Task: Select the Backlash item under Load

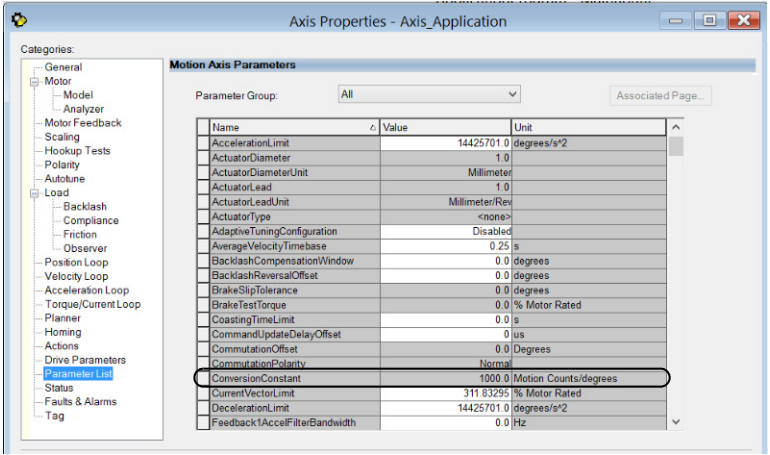Action: 84,207
